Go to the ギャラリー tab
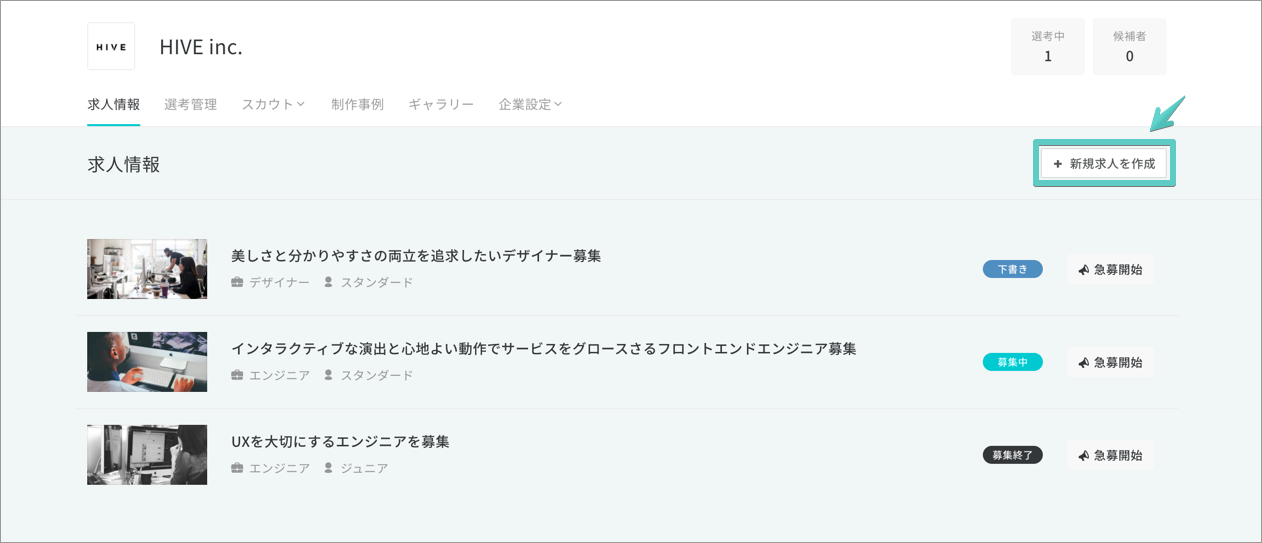 [441, 104]
